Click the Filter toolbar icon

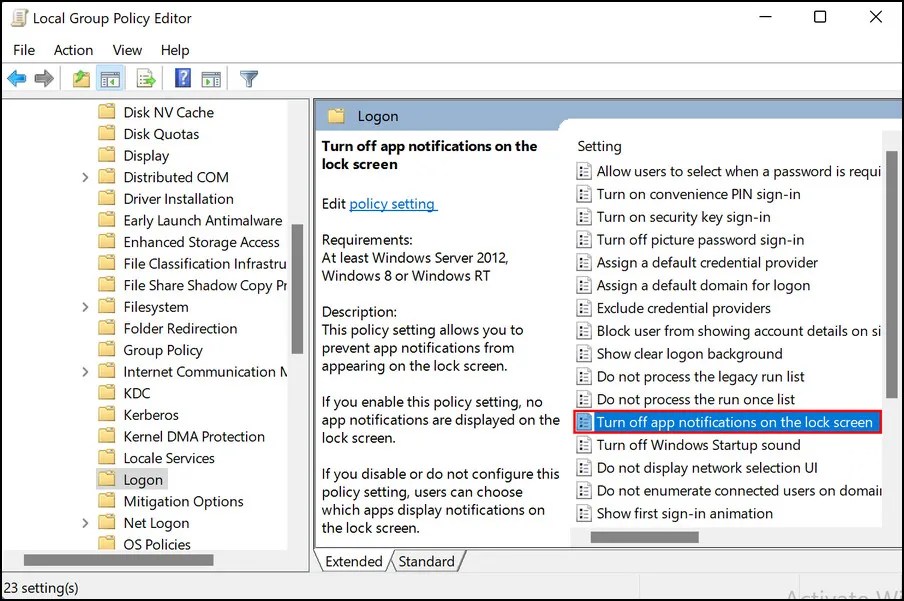pyautogui.click(x=248, y=78)
